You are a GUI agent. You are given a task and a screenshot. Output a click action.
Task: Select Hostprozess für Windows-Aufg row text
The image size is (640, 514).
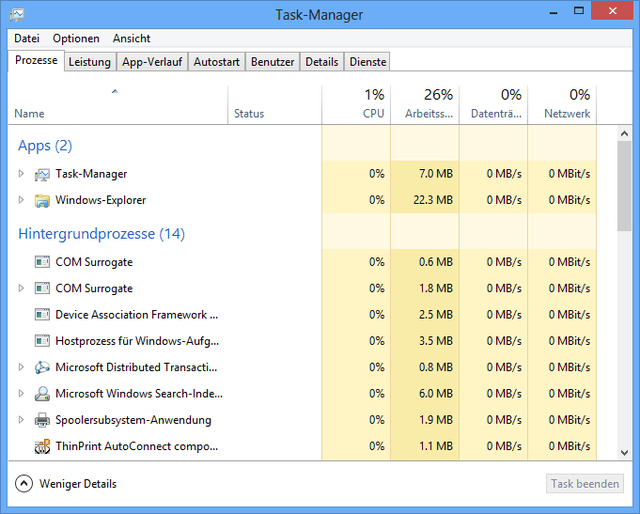coord(137,341)
